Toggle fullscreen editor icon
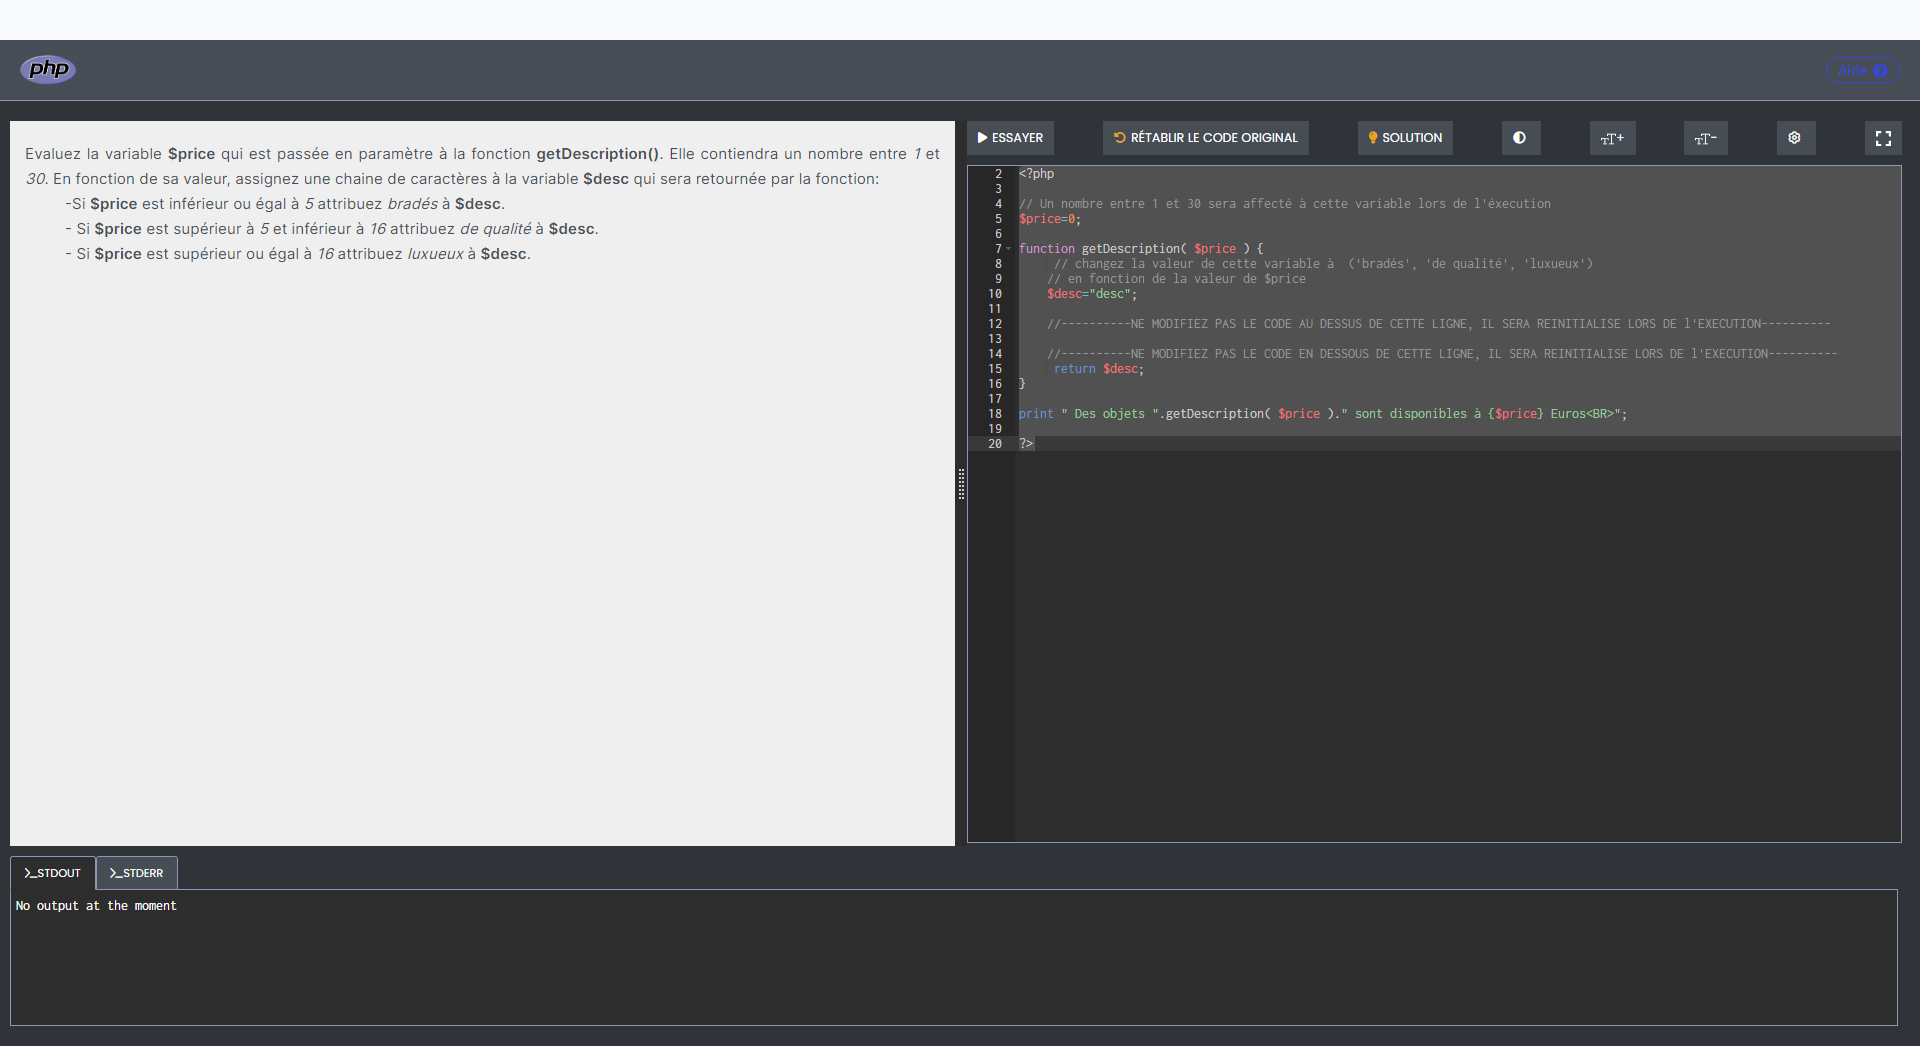This screenshot has height=1046, width=1920. point(1883,138)
